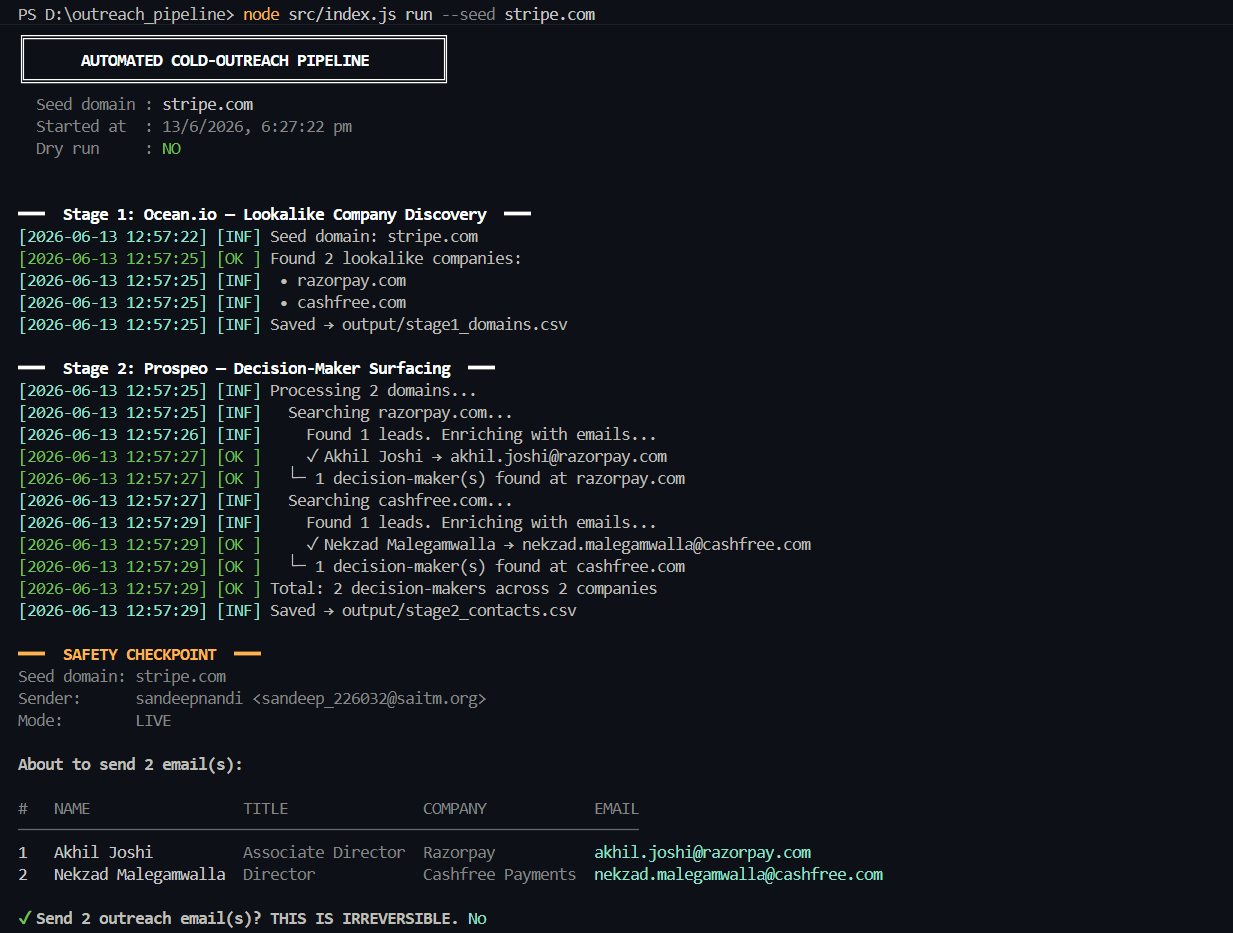Click the Dry run value 'NO'
The image size is (1233, 933).
tap(171, 148)
